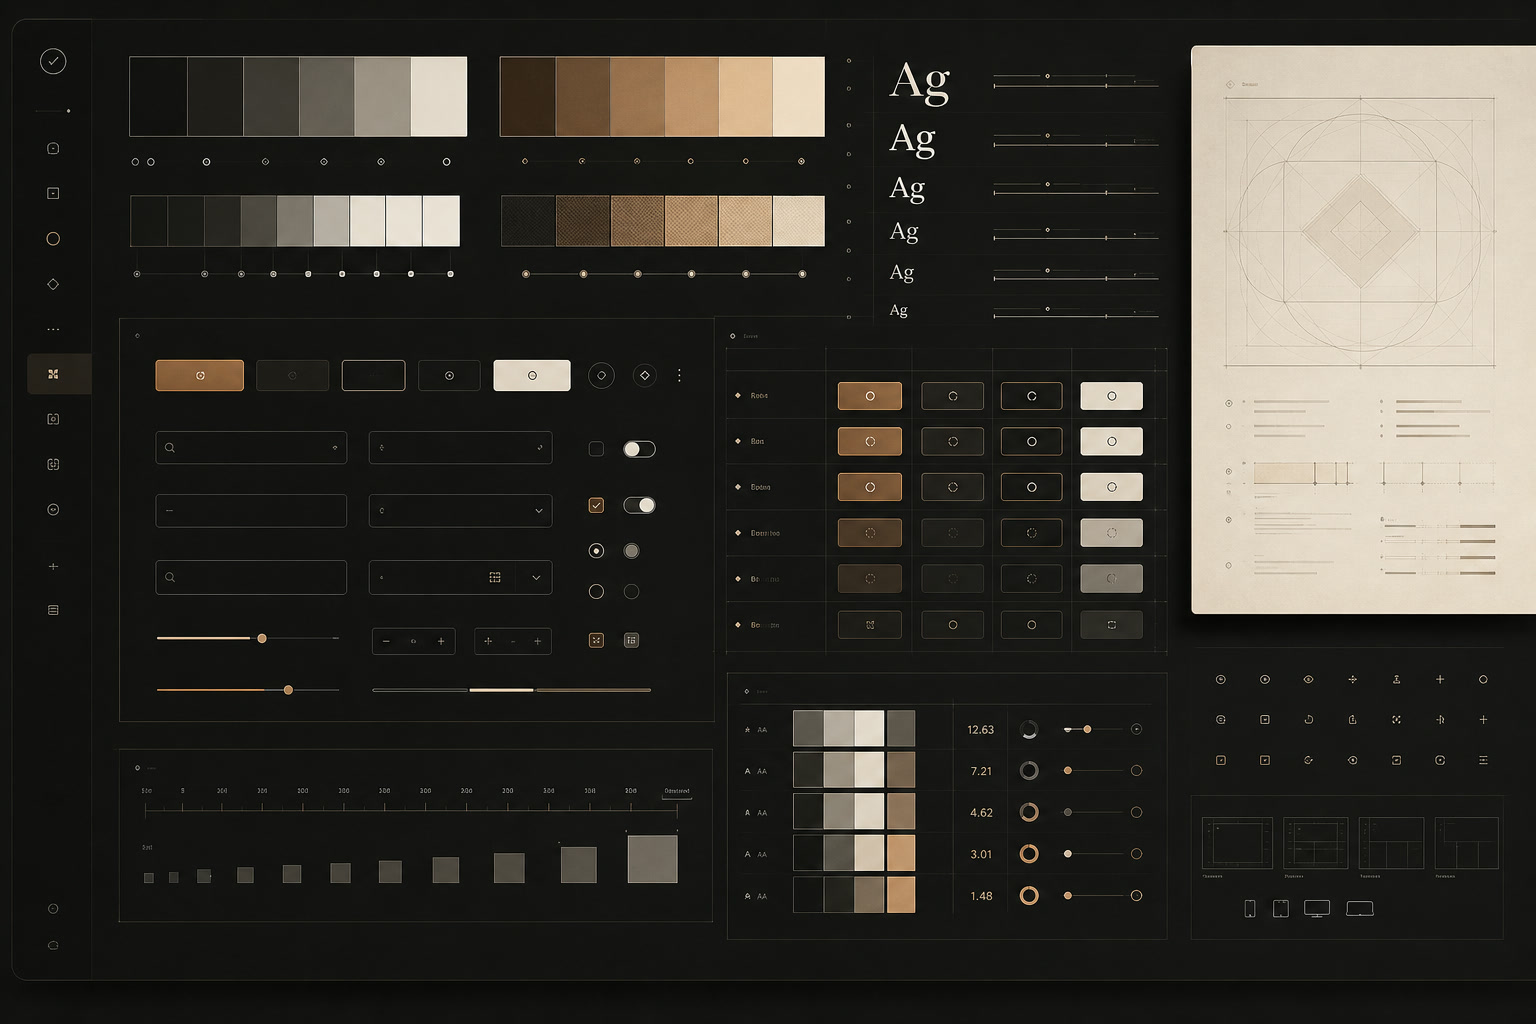The width and height of the screenshot is (1536, 1024).
Task: Click the dark button with target icon
Action: (x=449, y=375)
